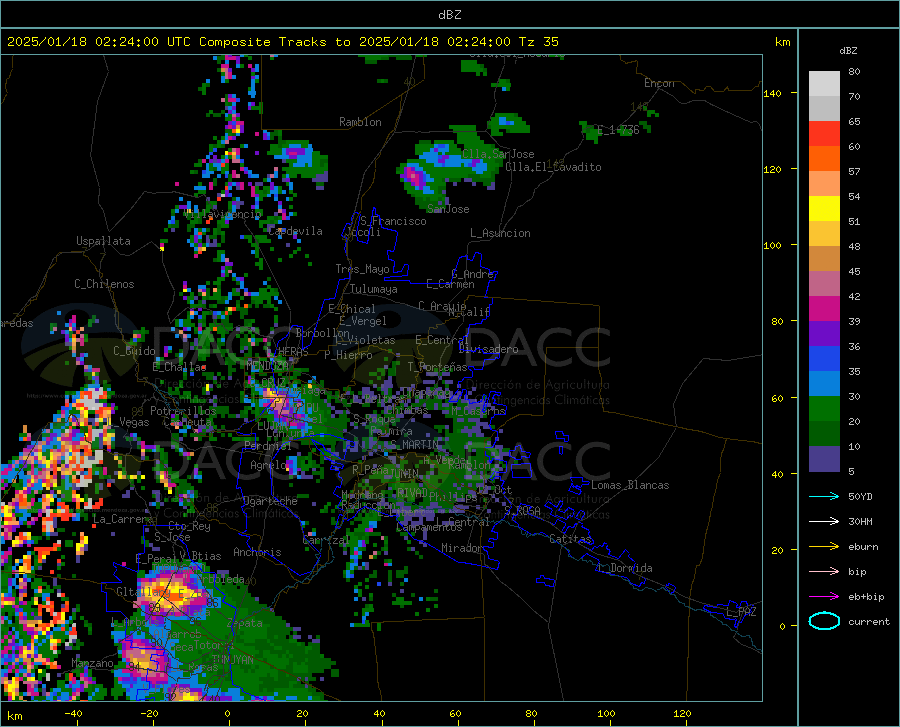
Task: Click the 'C_Guido' place label
Action: (134, 351)
